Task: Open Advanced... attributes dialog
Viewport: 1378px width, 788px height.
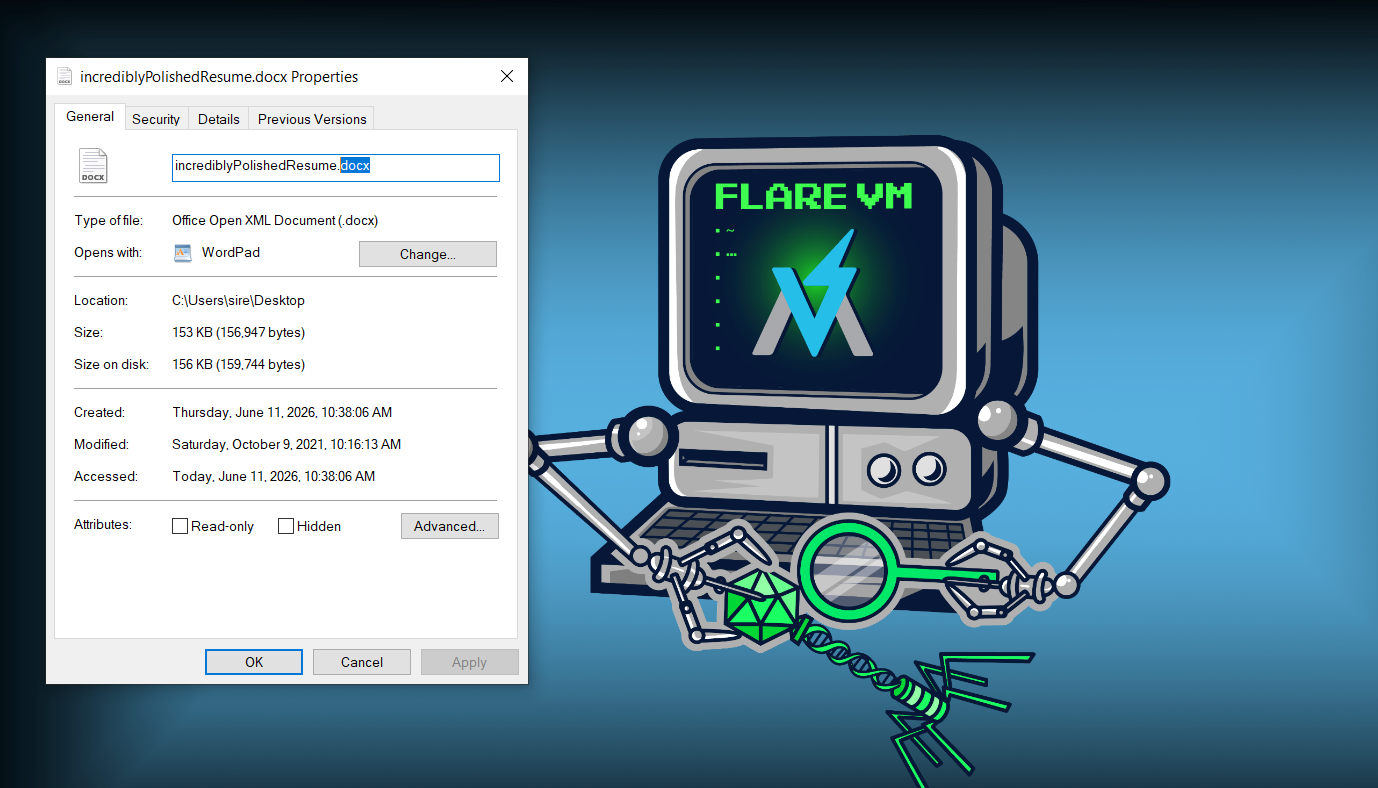Action: (450, 526)
